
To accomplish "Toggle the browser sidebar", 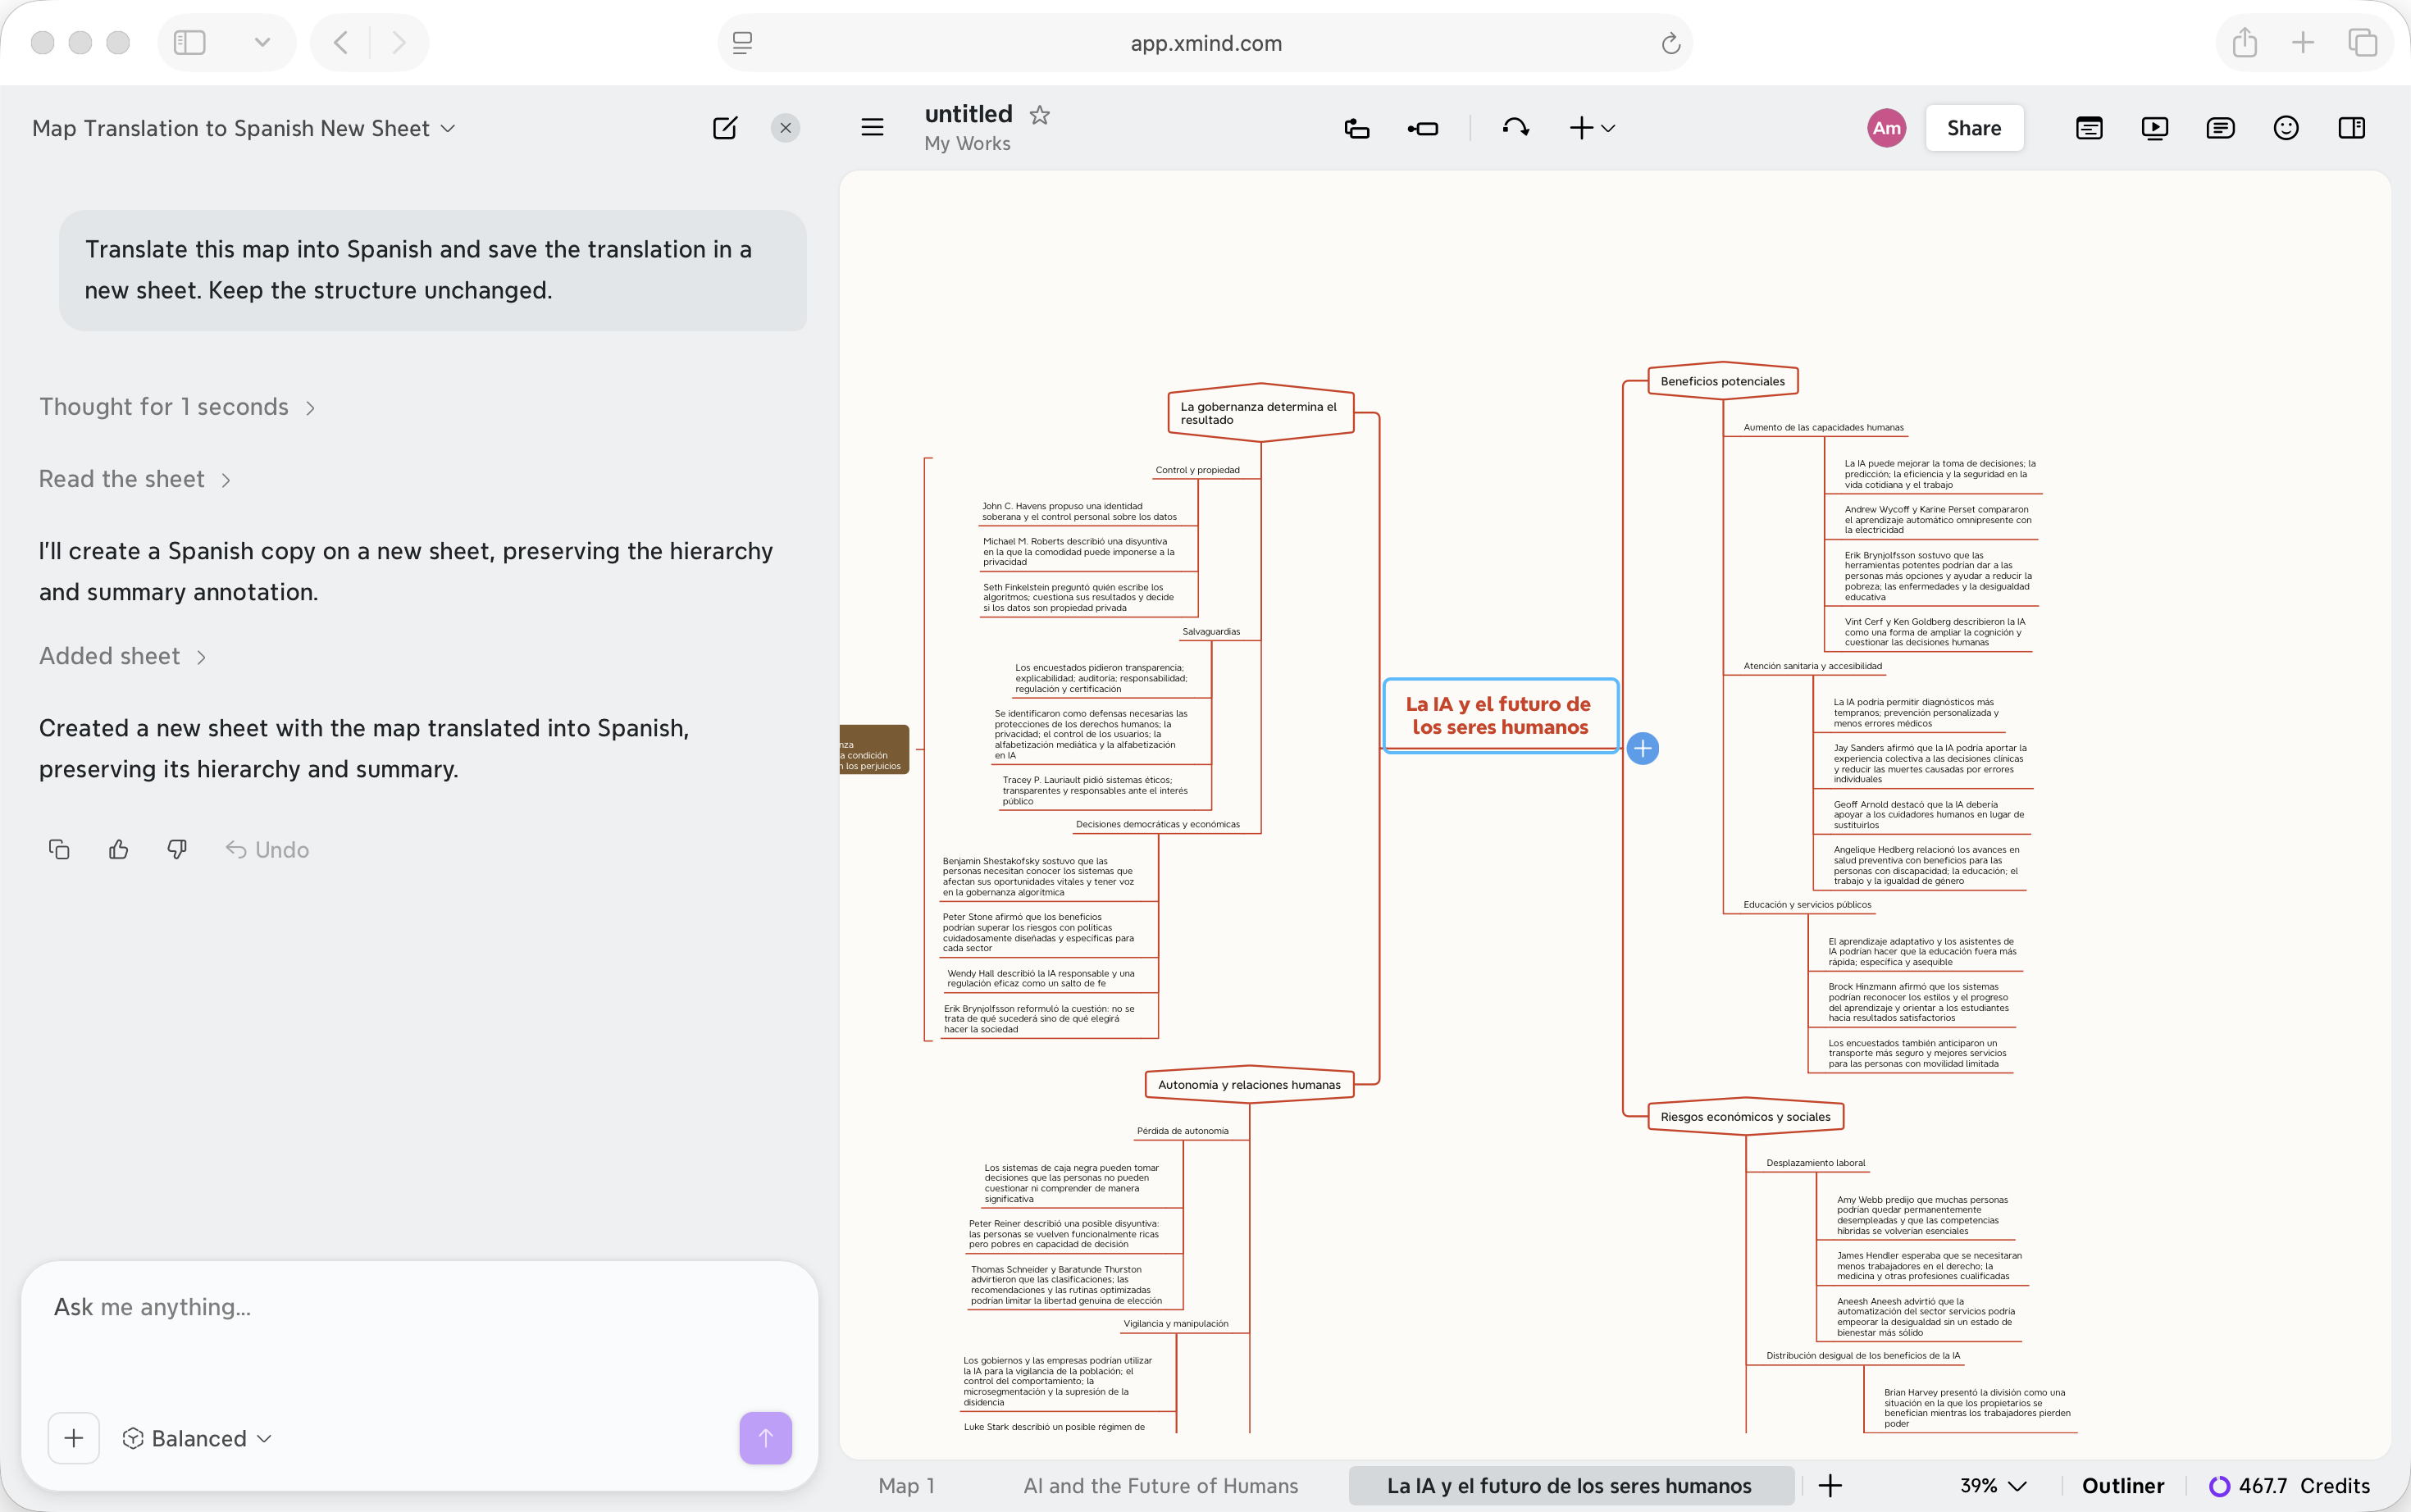I will [x=190, y=42].
